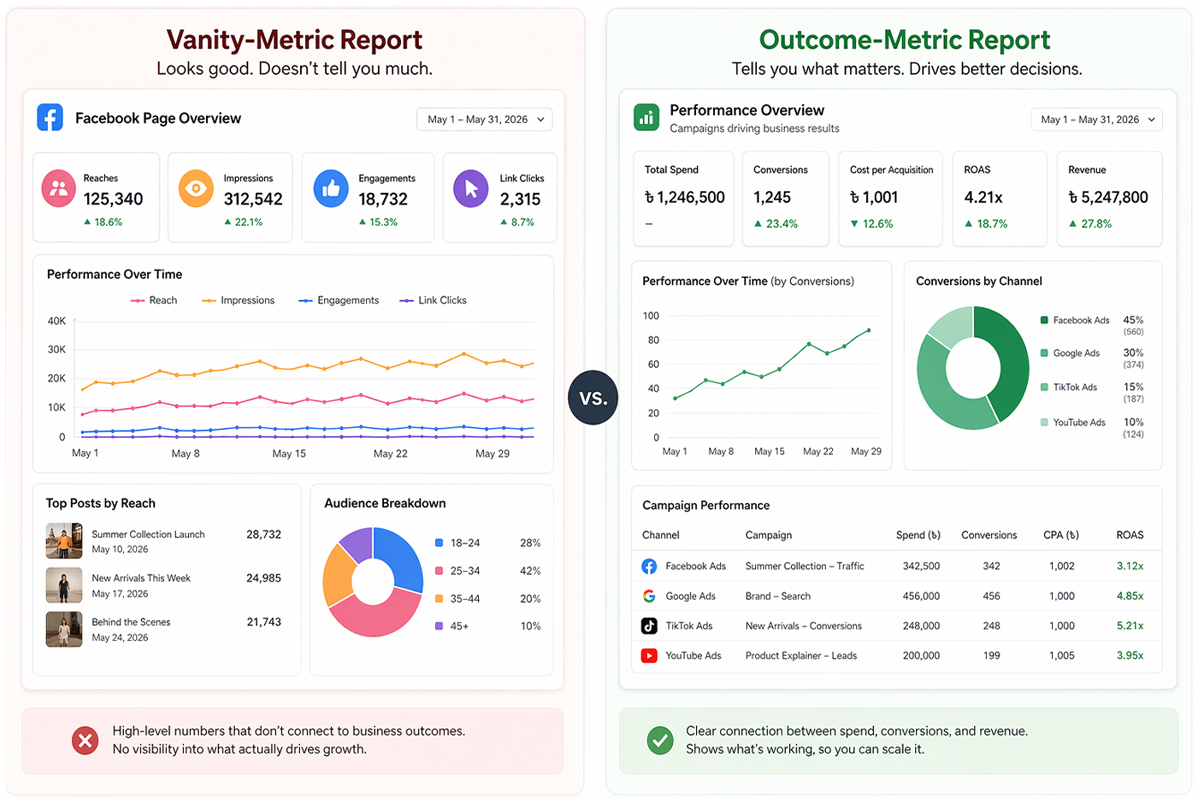This screenshot has width=1200, height=805.
Task: Click the Facebook Page Overview logo icon
Action: click(50, 118)
